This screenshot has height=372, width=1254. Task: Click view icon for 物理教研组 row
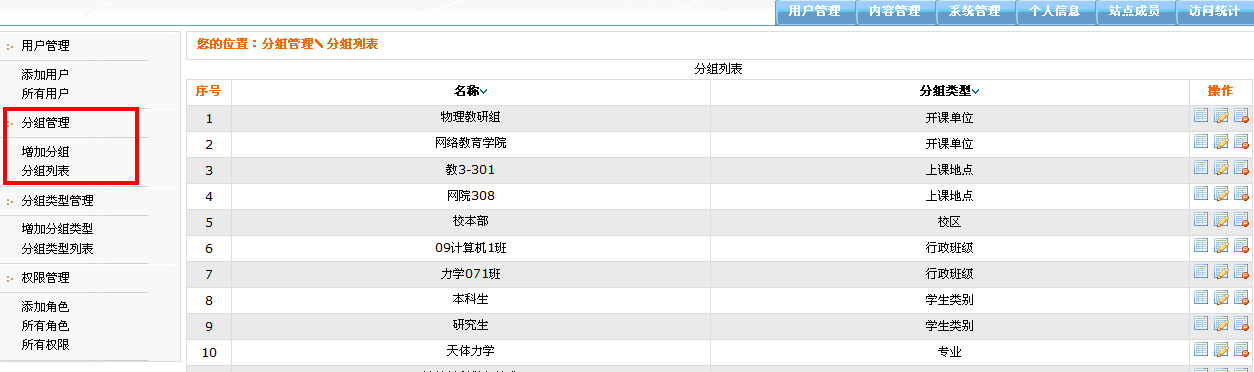(1201, 116)
